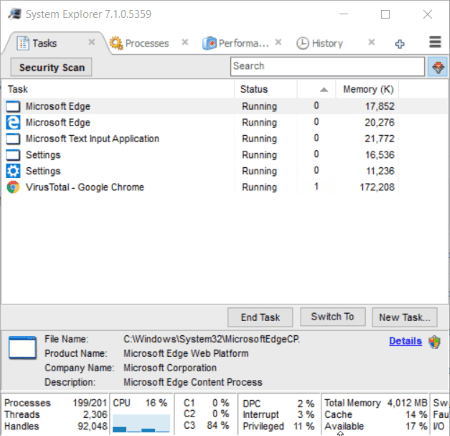
Task: Click the DPC 2 % status entry
Action: 278,403
